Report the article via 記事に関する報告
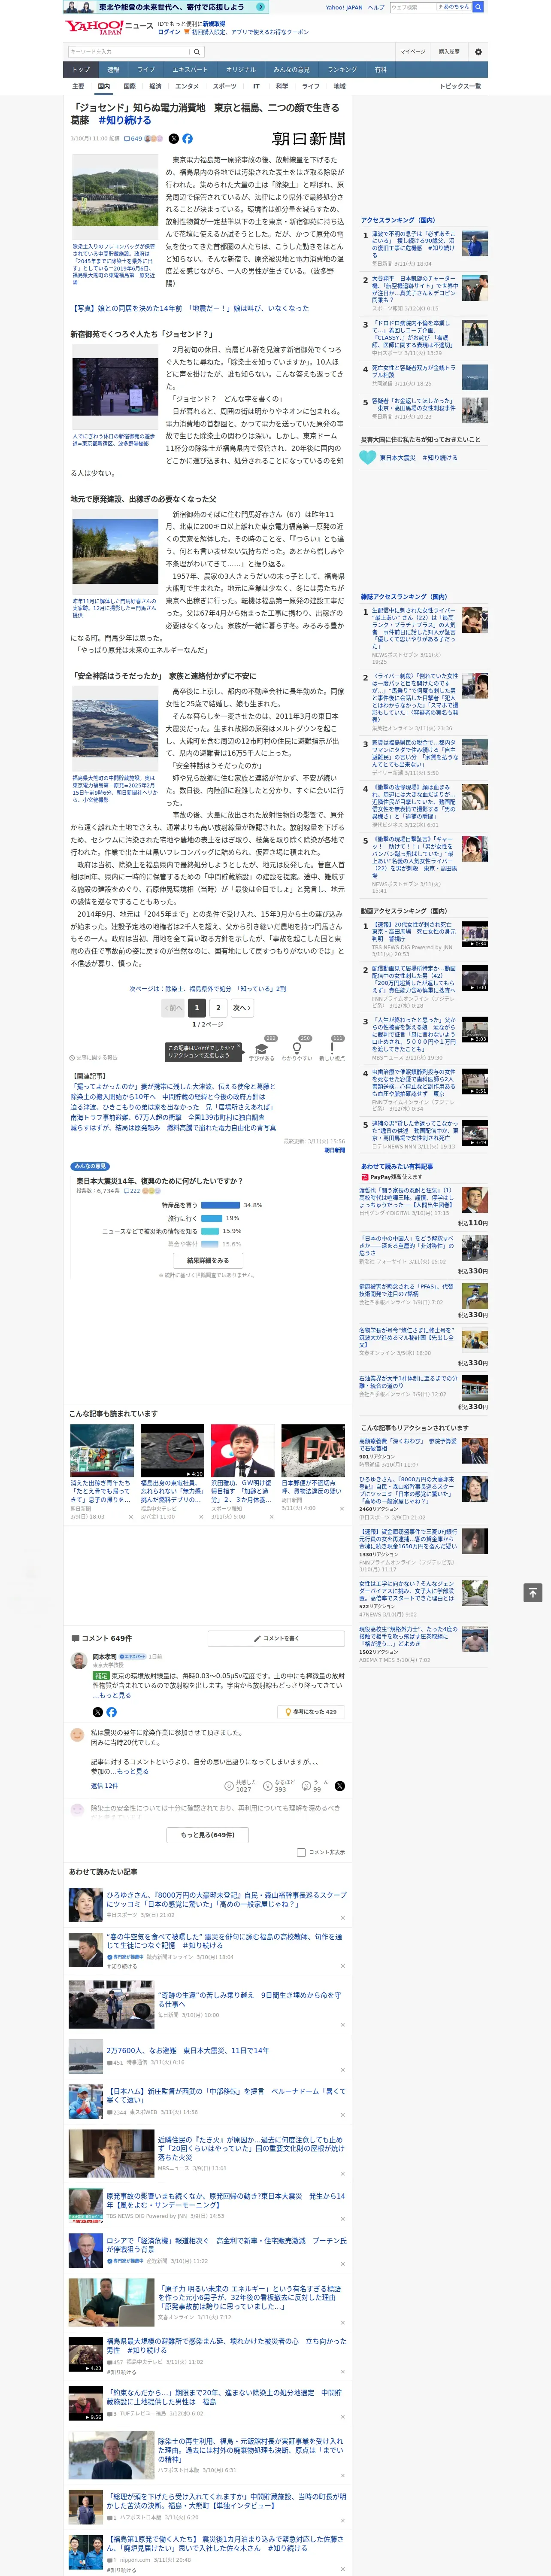Image resolution: width=551 pixels, height=2576 pixels. point(94,1057)
